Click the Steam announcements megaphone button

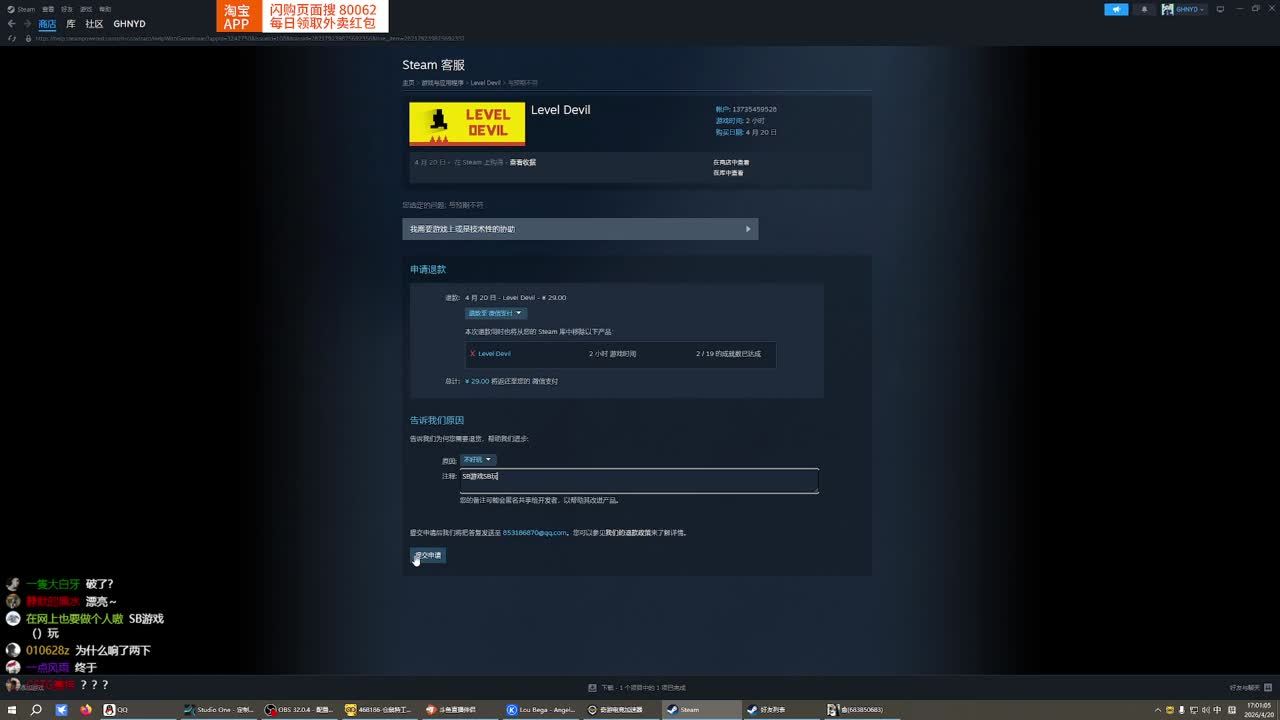coord(1116,9)
